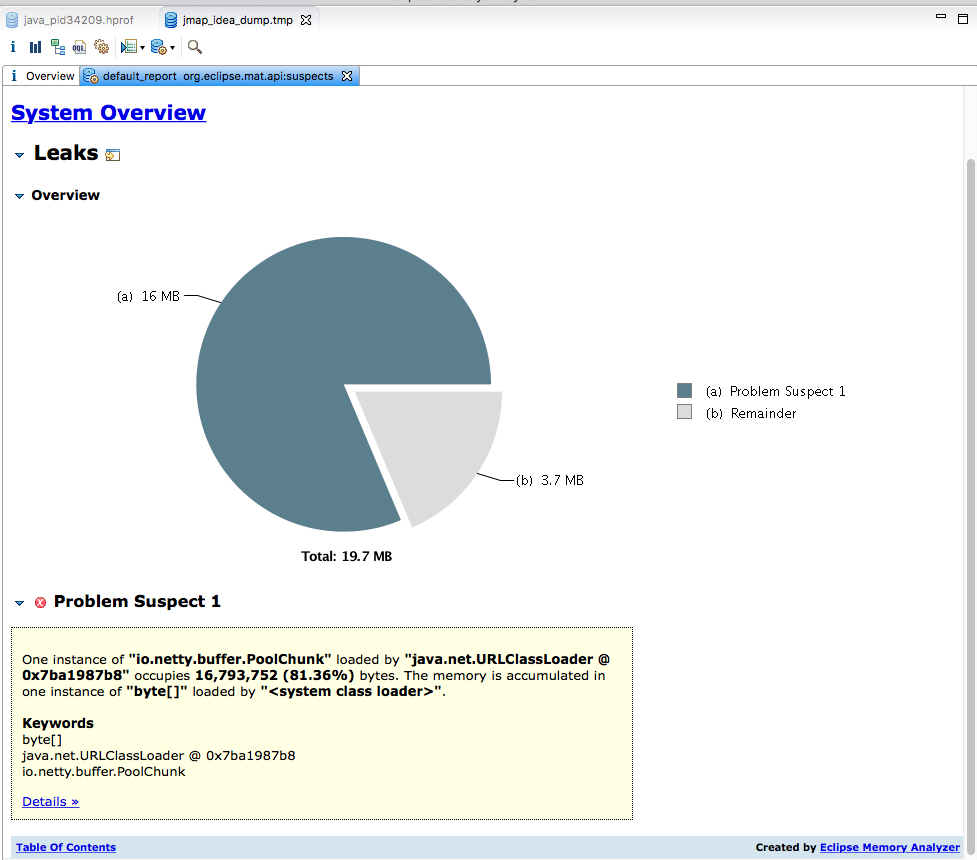
Task: Click the Remainder legend color swatch
Action: (x=684, y=412)
